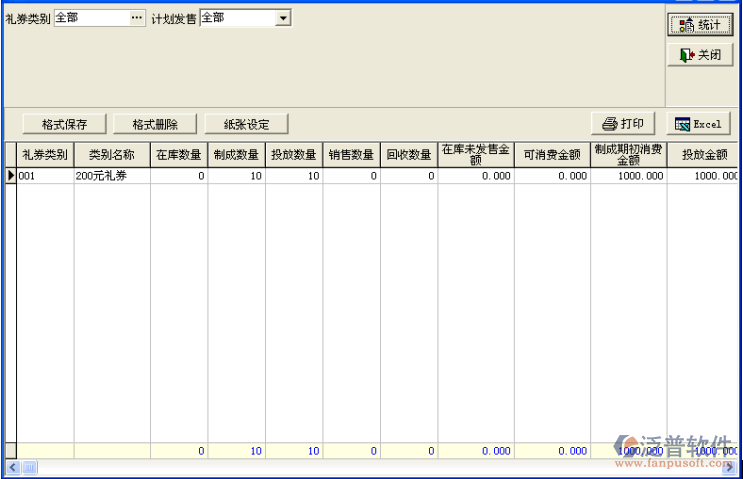Open the 礼券类别 ellipsis lookup button

(x=137, y=18)
